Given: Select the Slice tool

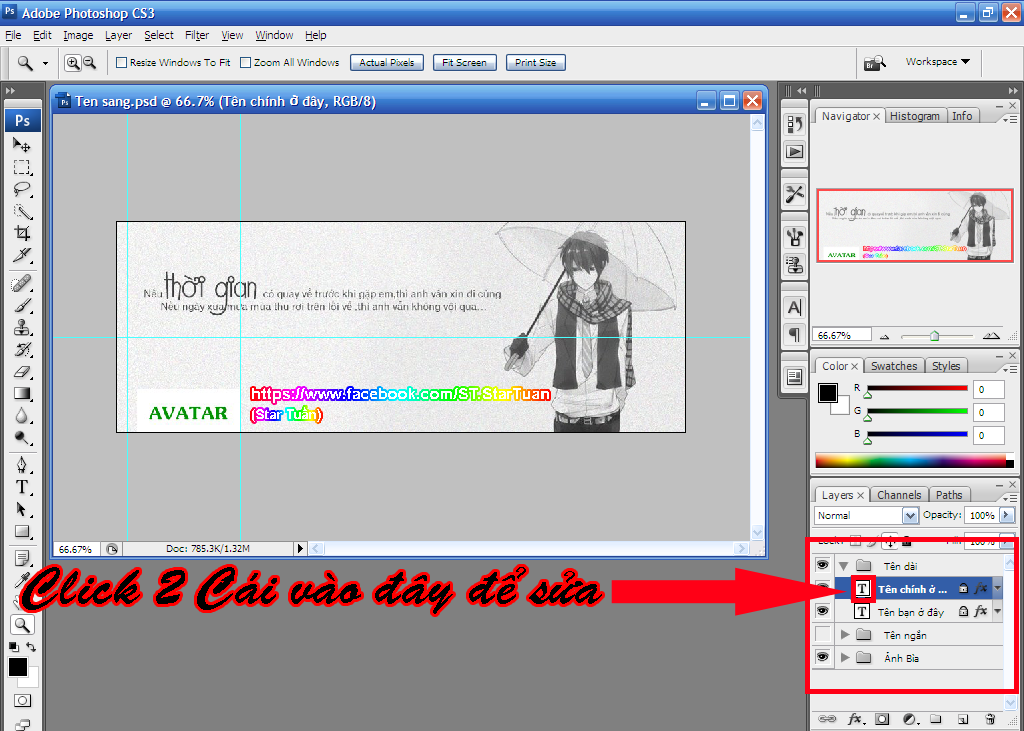Looking at the screenshot, I should click(x=22, y=255).
